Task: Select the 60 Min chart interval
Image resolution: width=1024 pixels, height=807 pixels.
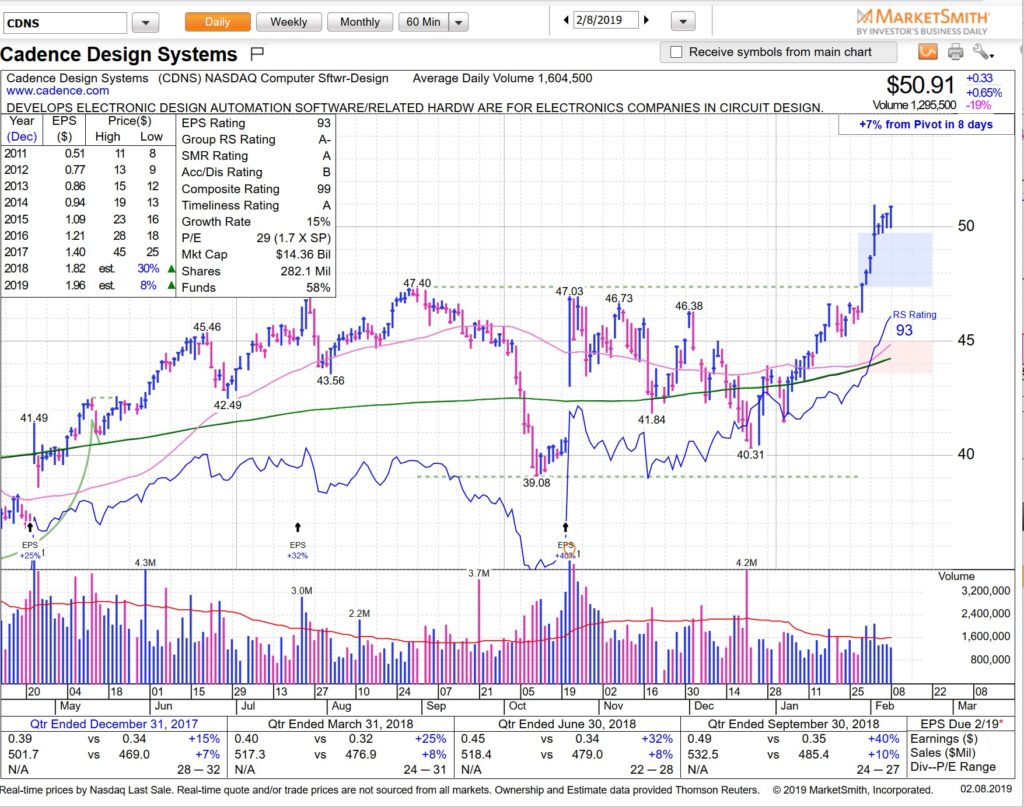Action: pyautogui.click(x=424, y=22)
